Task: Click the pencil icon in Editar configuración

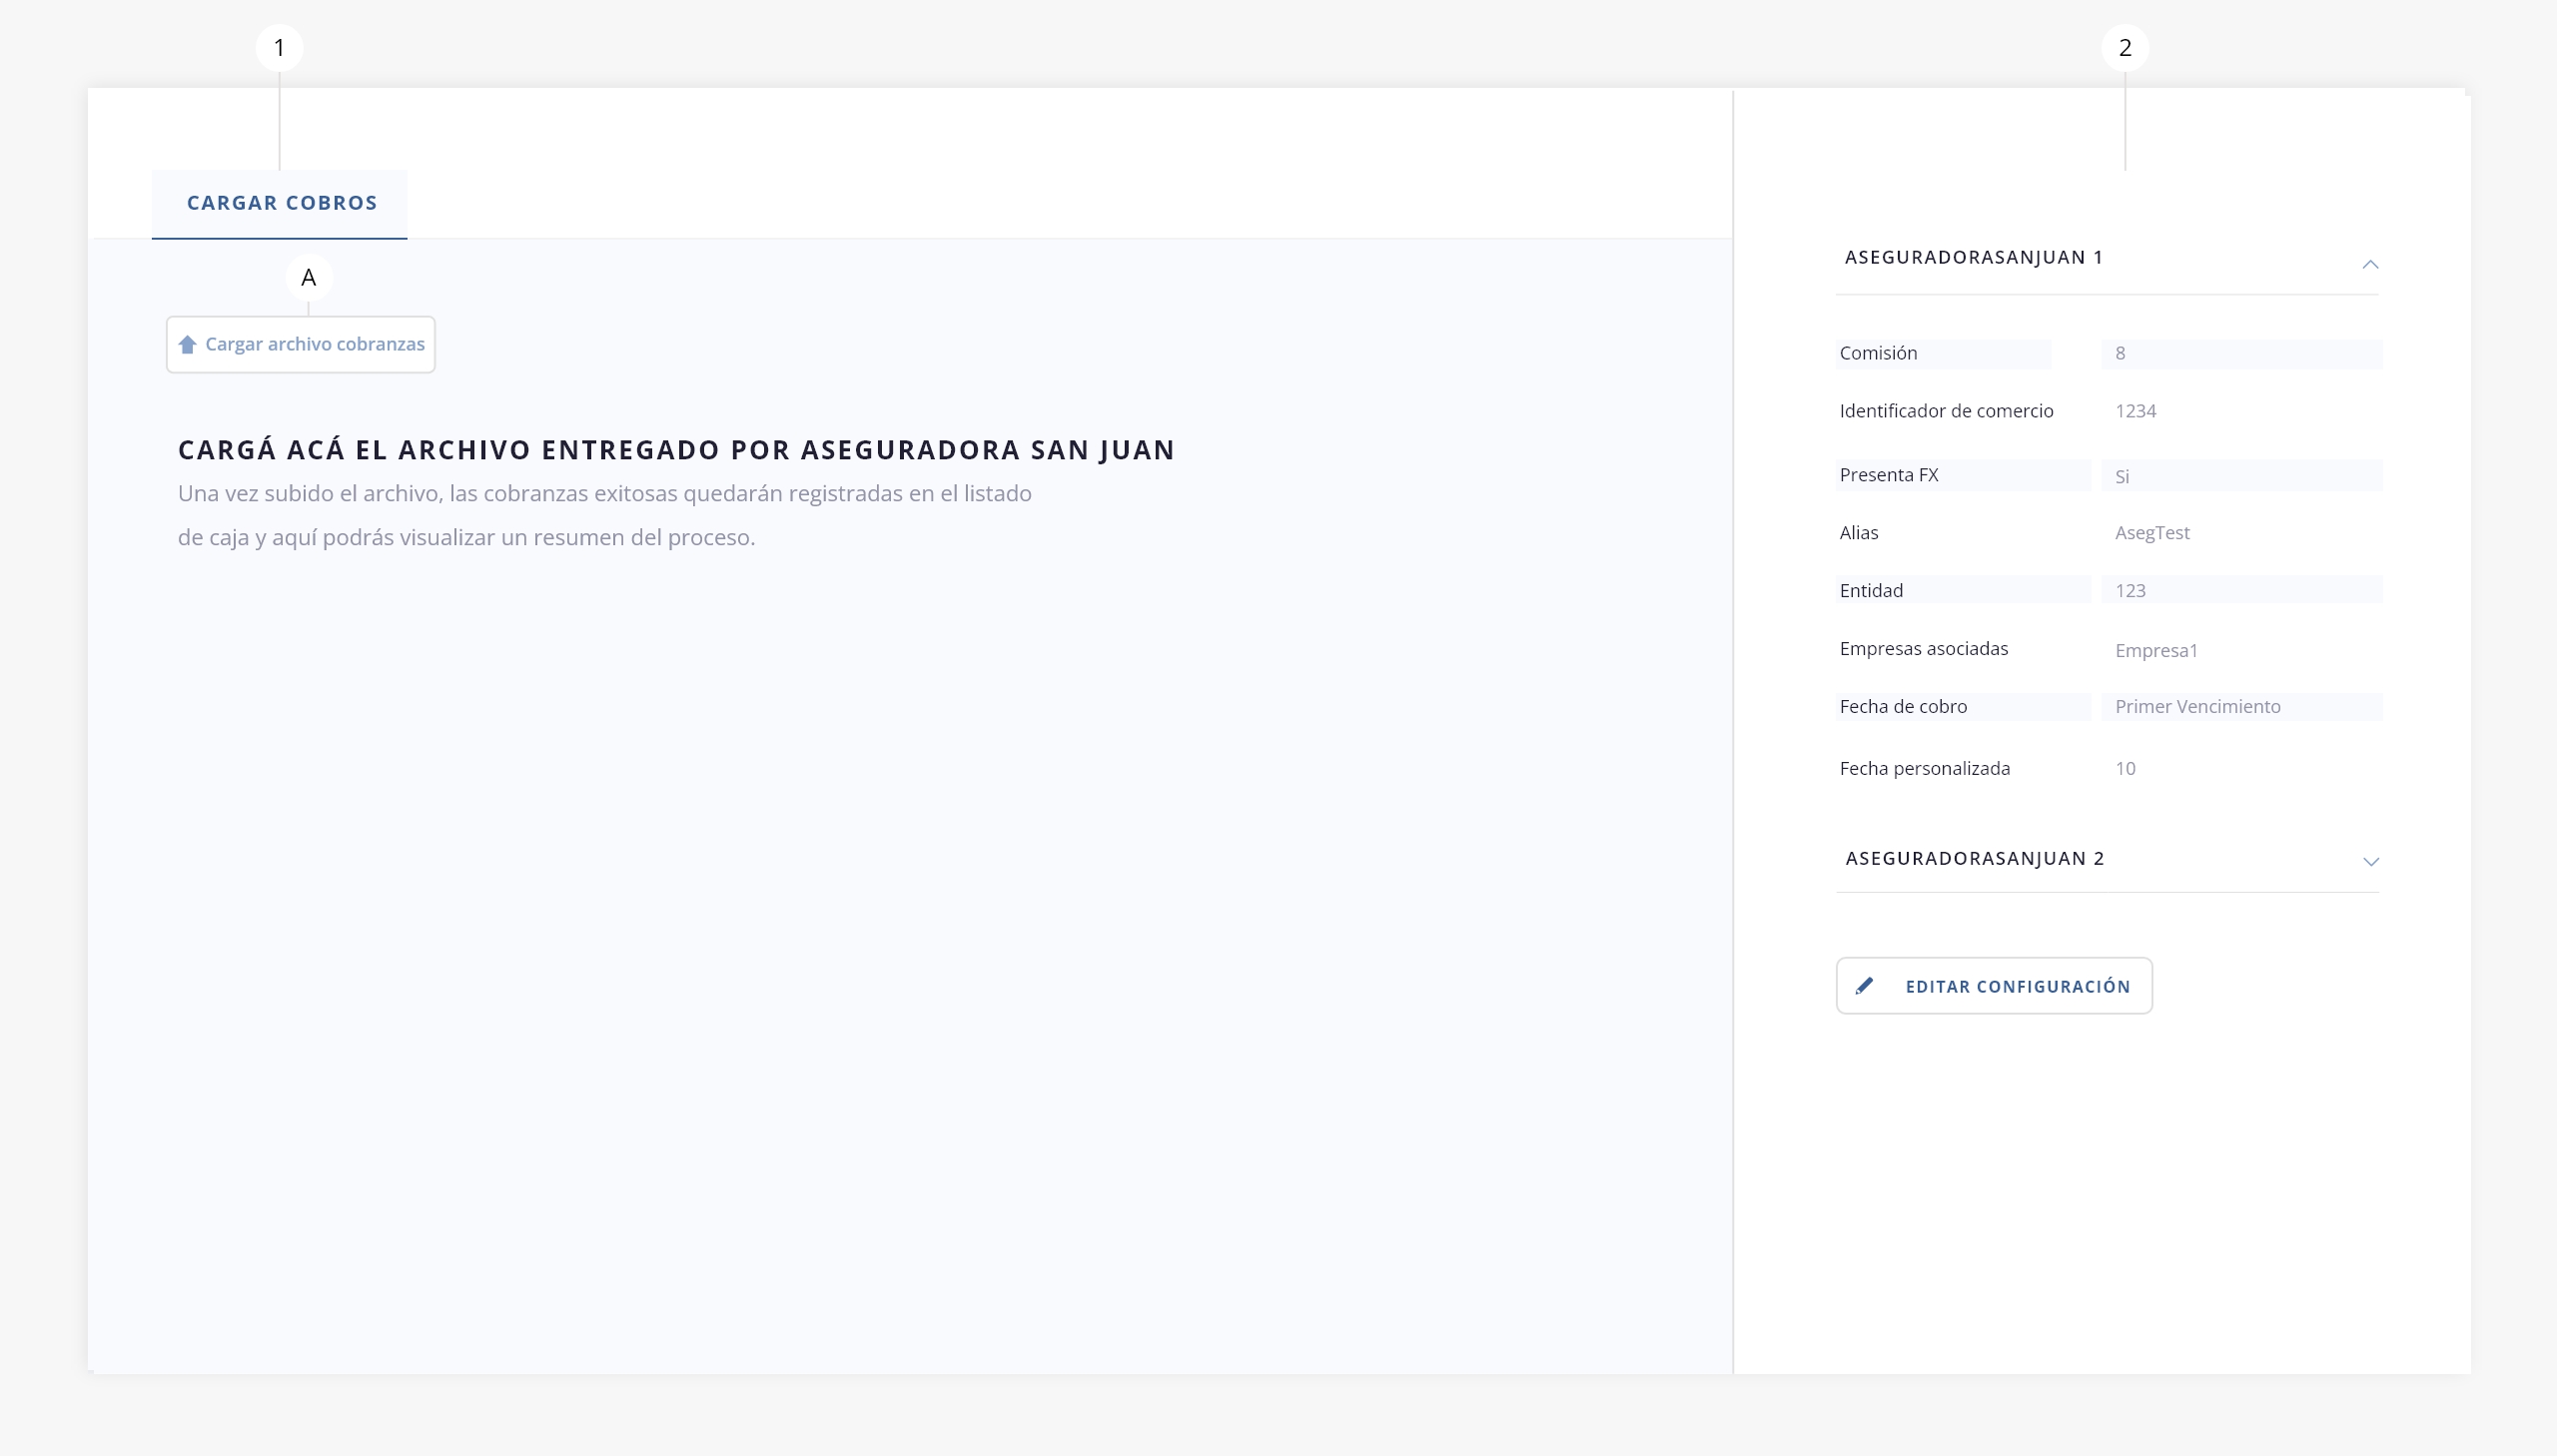Action: click(1864, 986)
